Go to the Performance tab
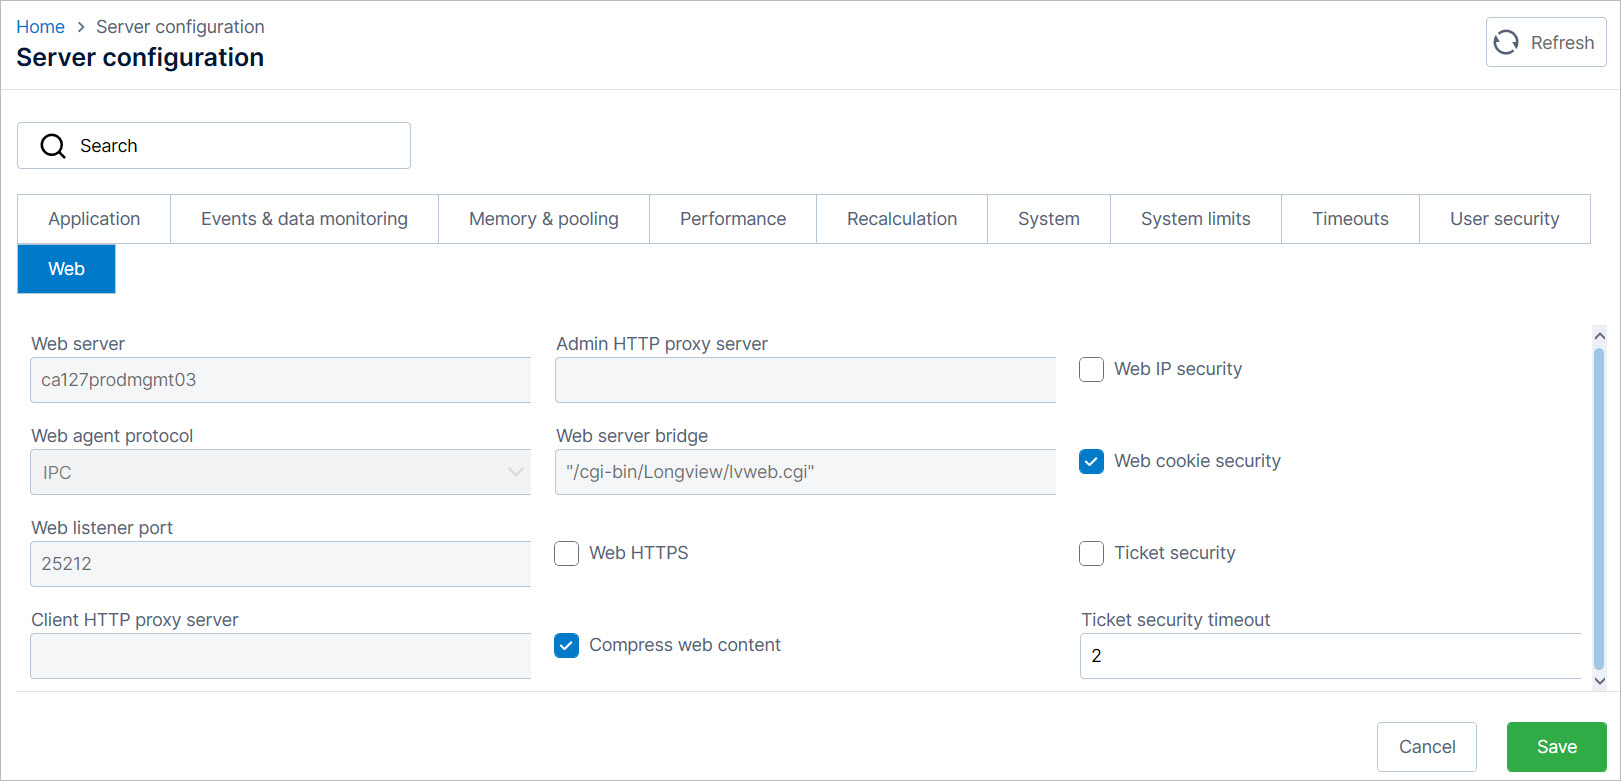Image resolution: width=1621 pixels, height=781 pixels. point(733,219)
